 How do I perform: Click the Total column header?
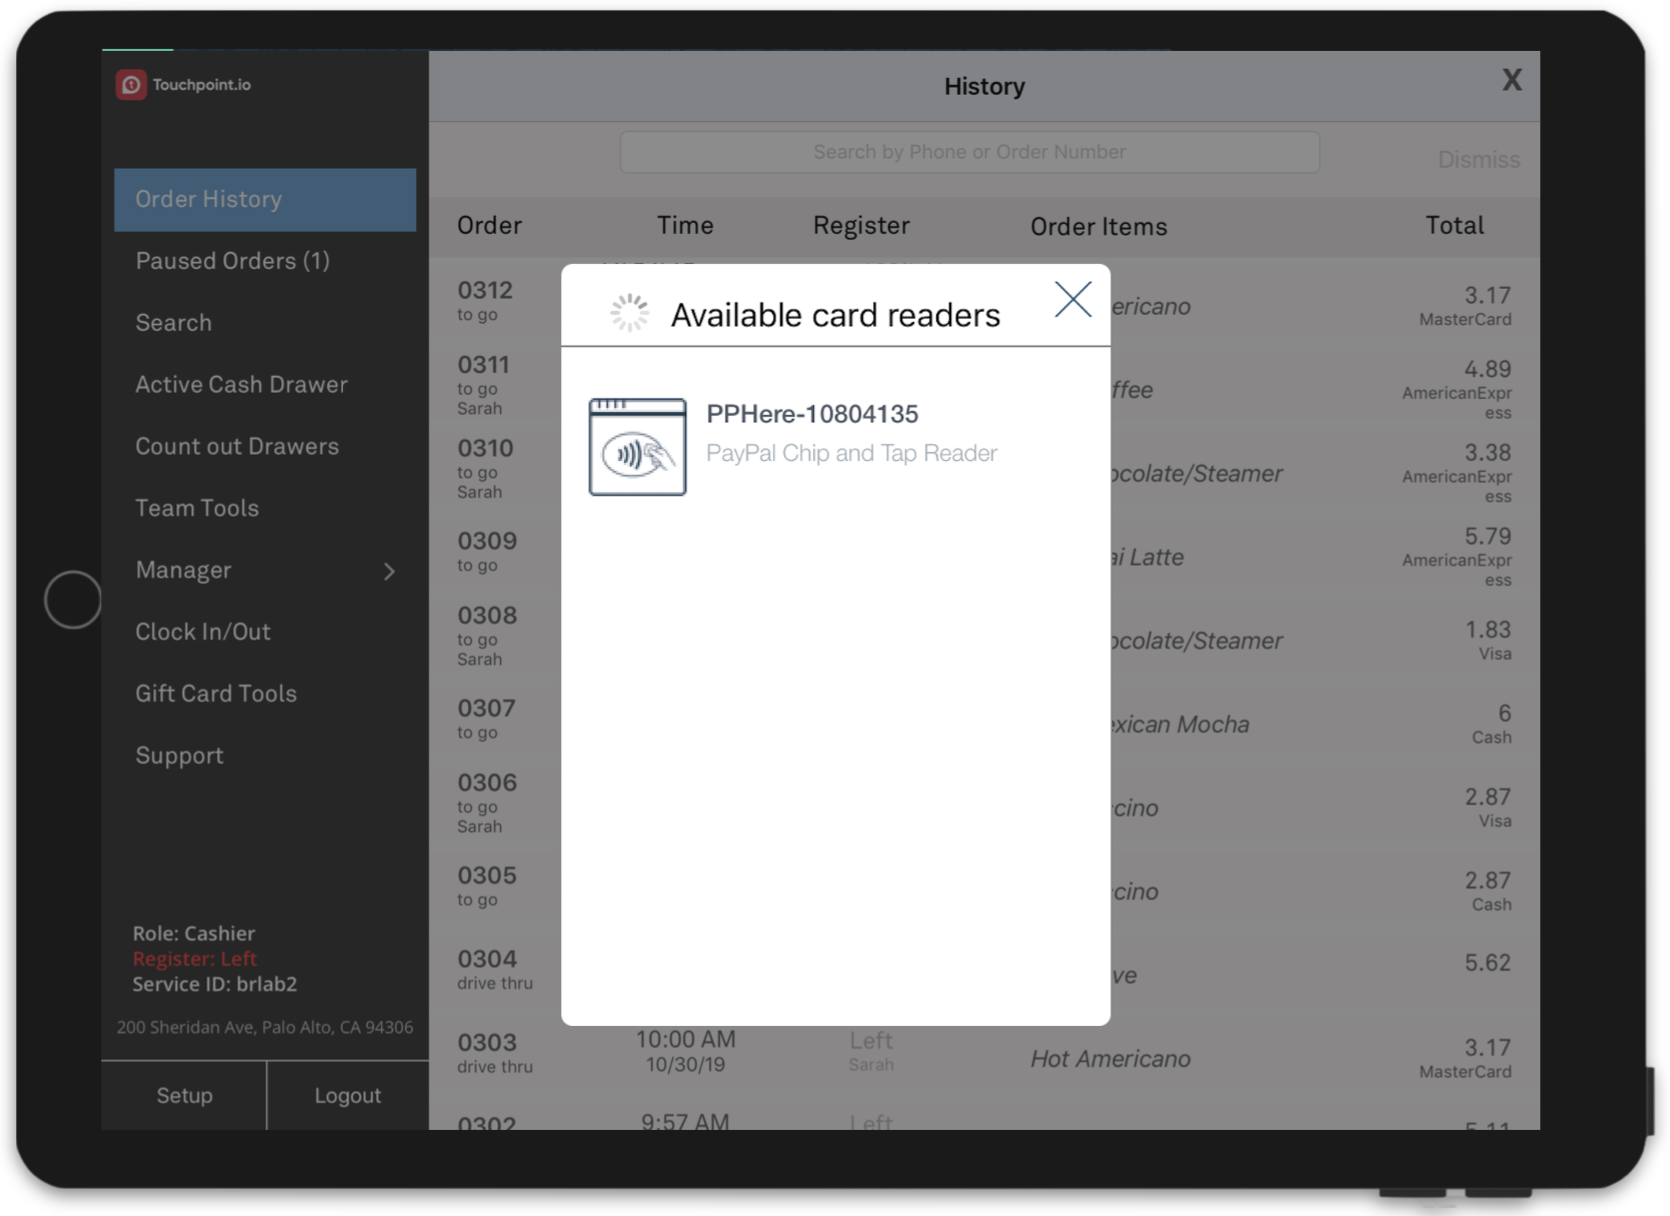[1454, 225]
